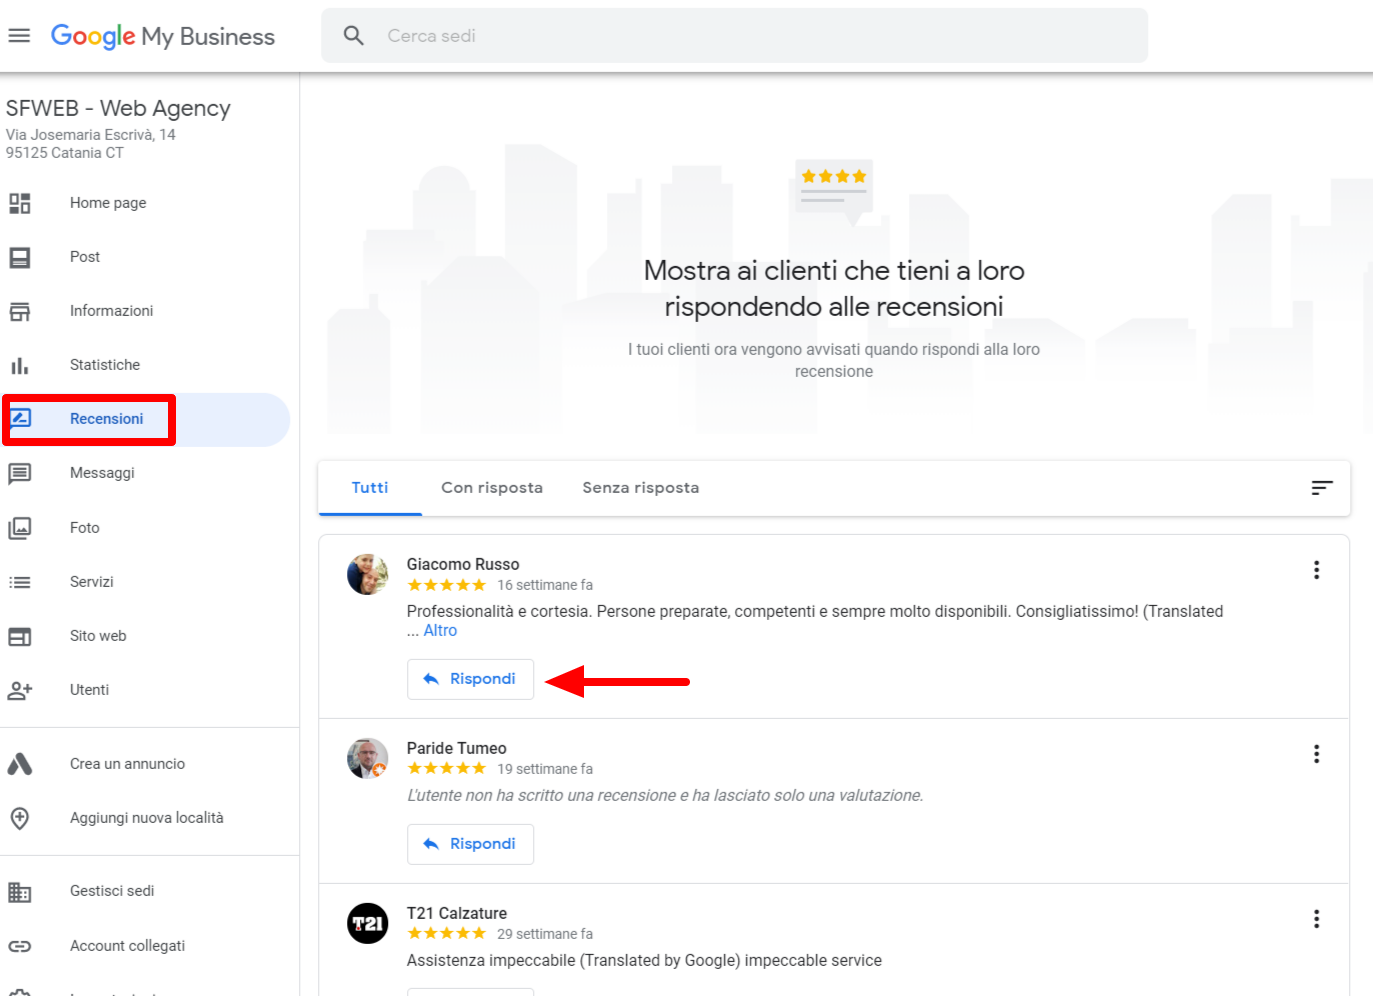Open T21 Calzature's profile picture
This screenshot has height=996, width=1373.
(x=367, y=924)
